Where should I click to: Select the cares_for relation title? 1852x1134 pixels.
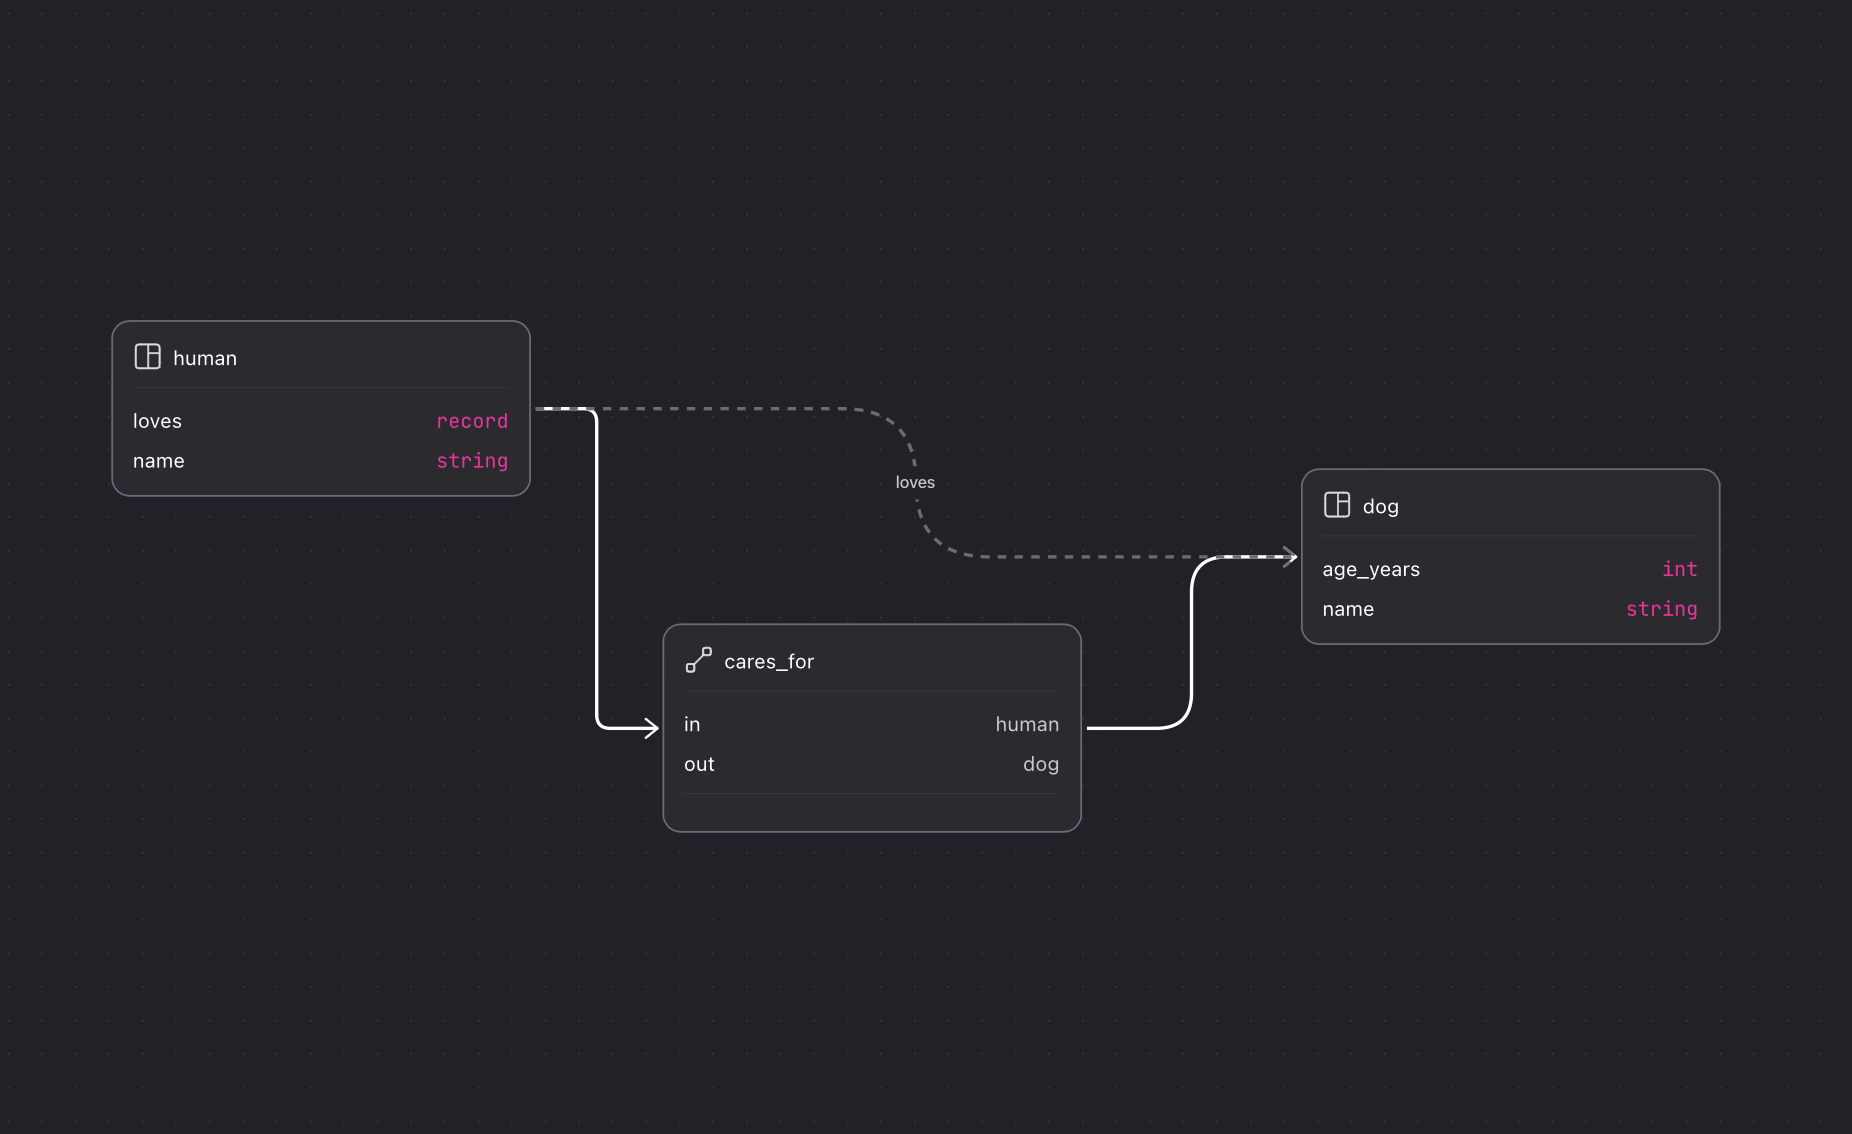coord(769,661)
